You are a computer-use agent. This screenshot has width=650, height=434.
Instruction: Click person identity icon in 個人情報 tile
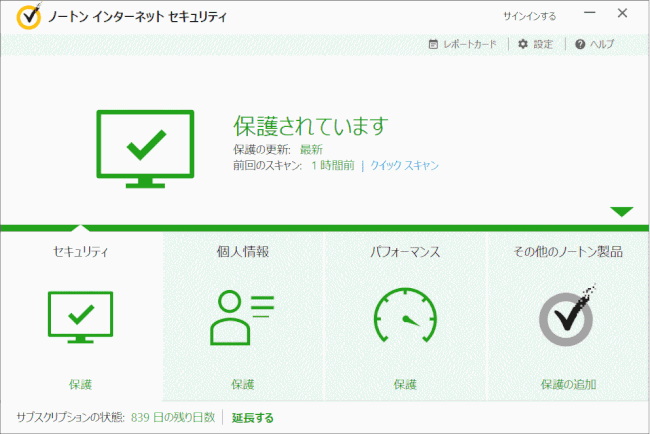242,318
